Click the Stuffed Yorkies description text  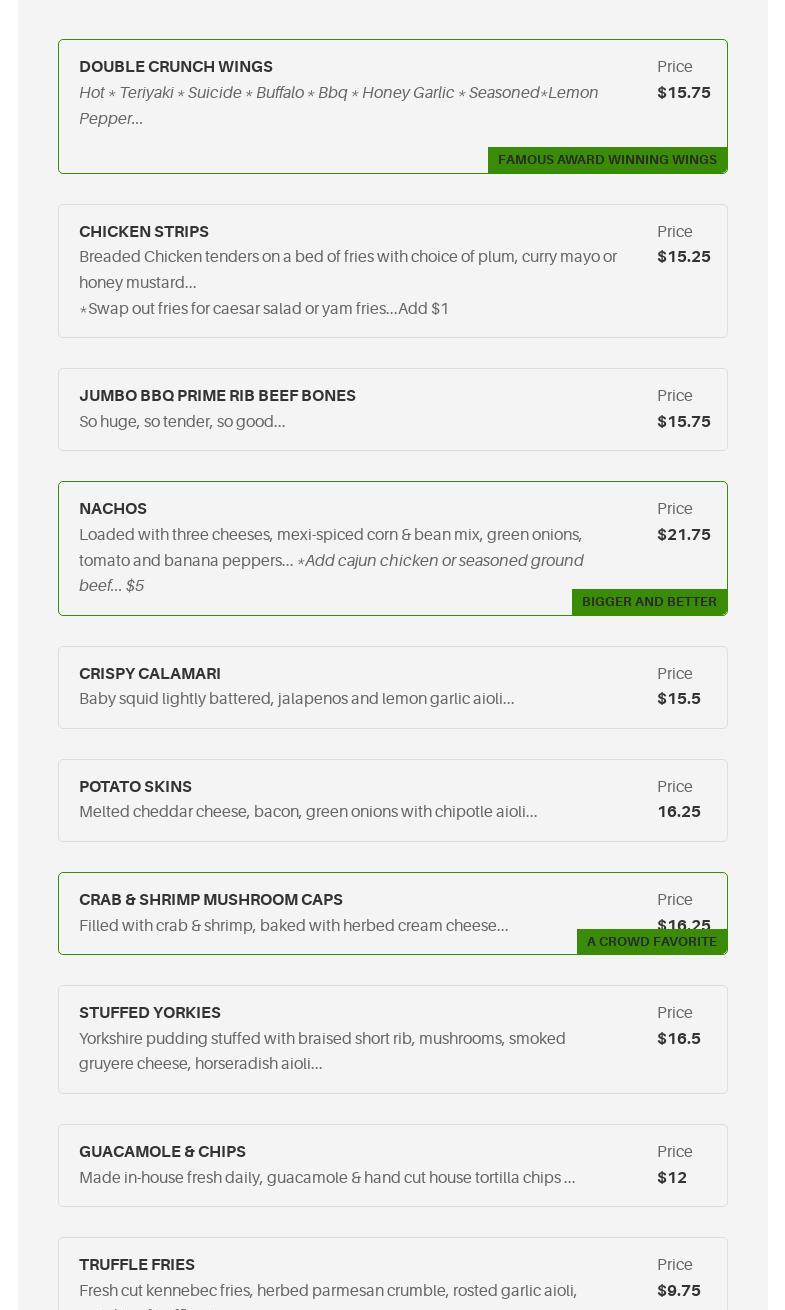tap(322, 1051)
